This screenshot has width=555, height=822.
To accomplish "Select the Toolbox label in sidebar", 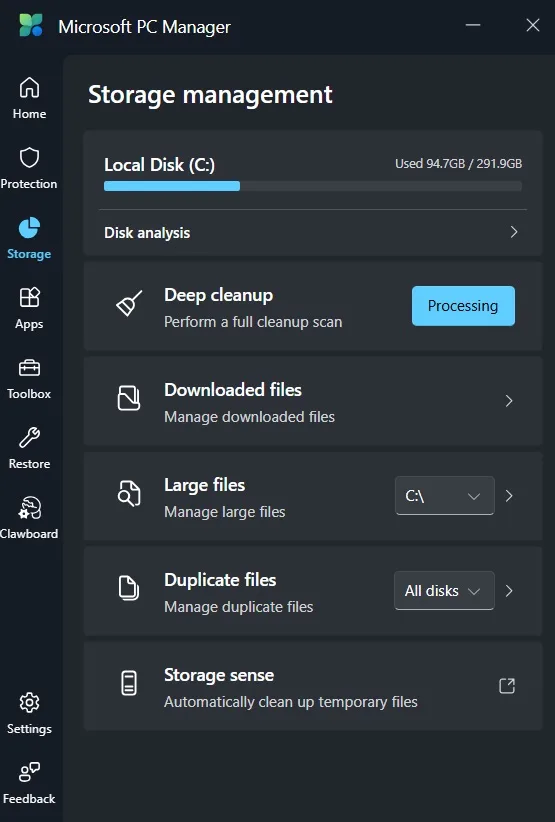I will (x=29, y=394).
